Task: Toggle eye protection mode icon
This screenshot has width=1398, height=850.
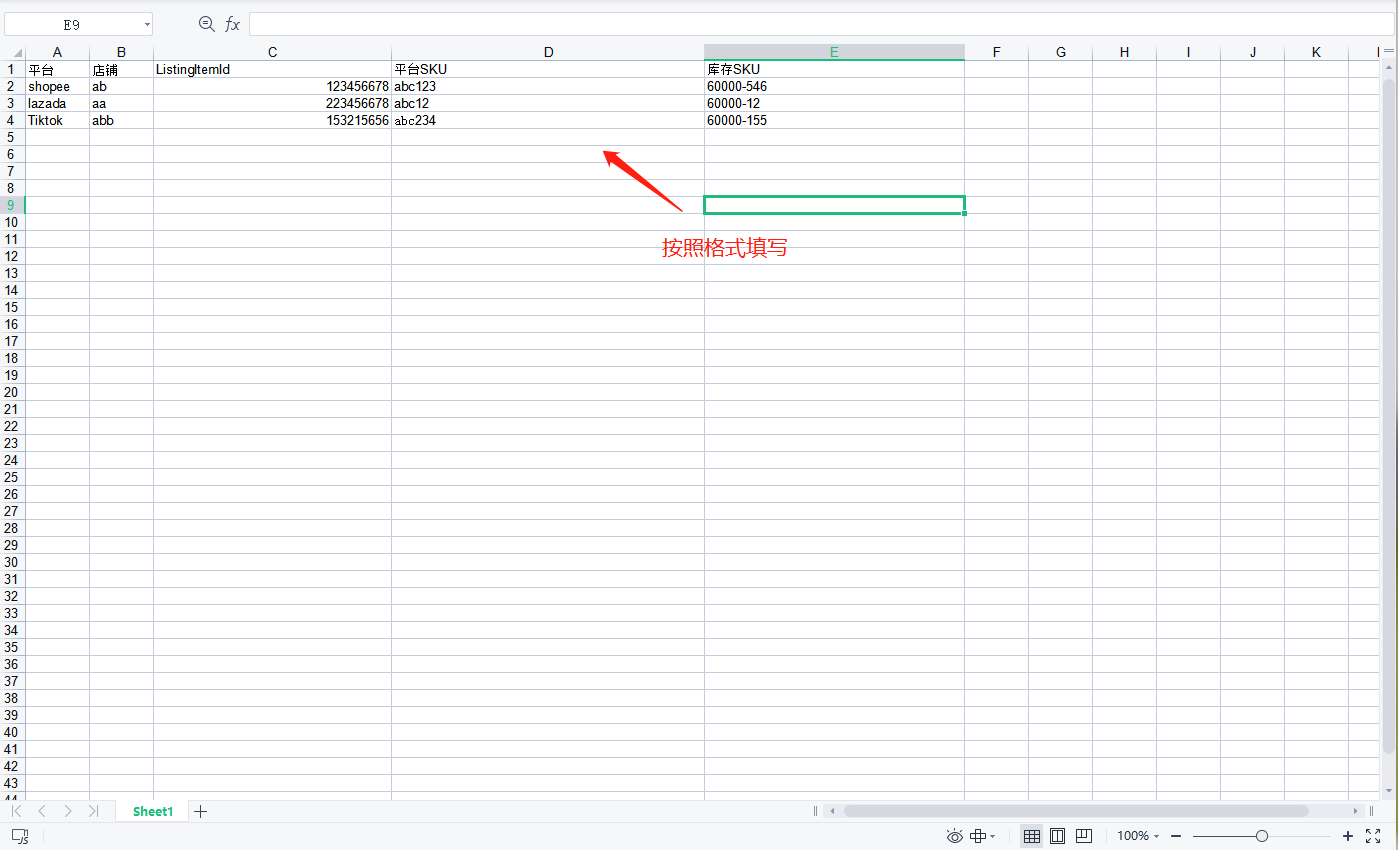Action: pyautogui.click(x=954, y=836)
